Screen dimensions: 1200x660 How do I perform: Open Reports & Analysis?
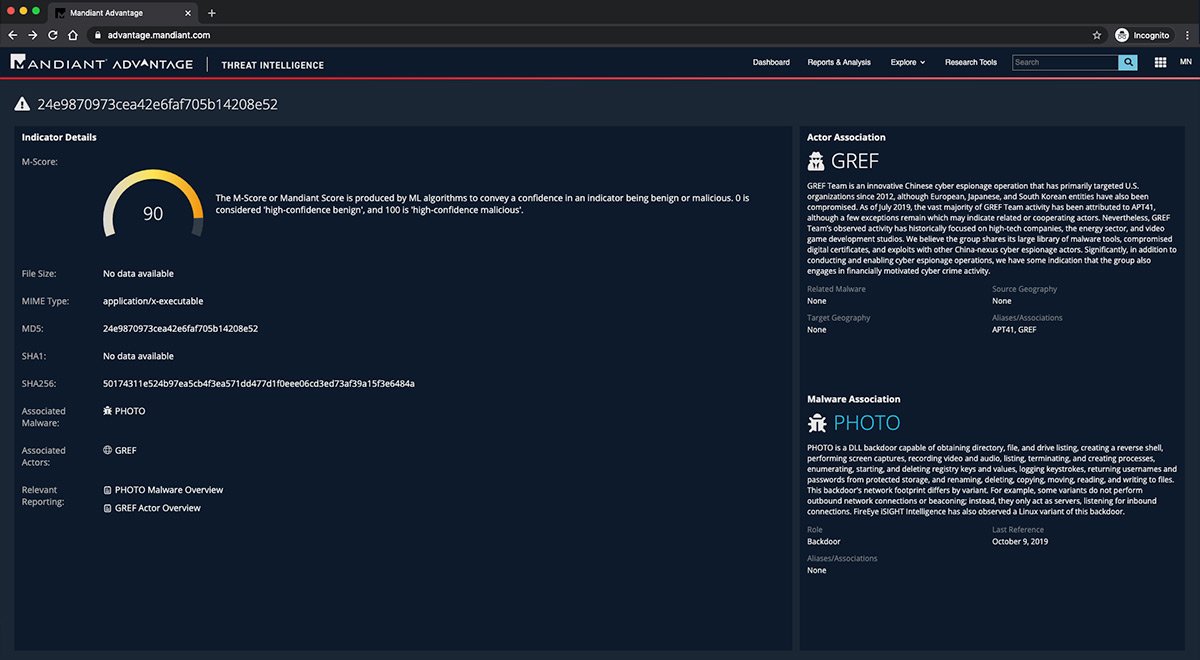click(x=838, y=61)
